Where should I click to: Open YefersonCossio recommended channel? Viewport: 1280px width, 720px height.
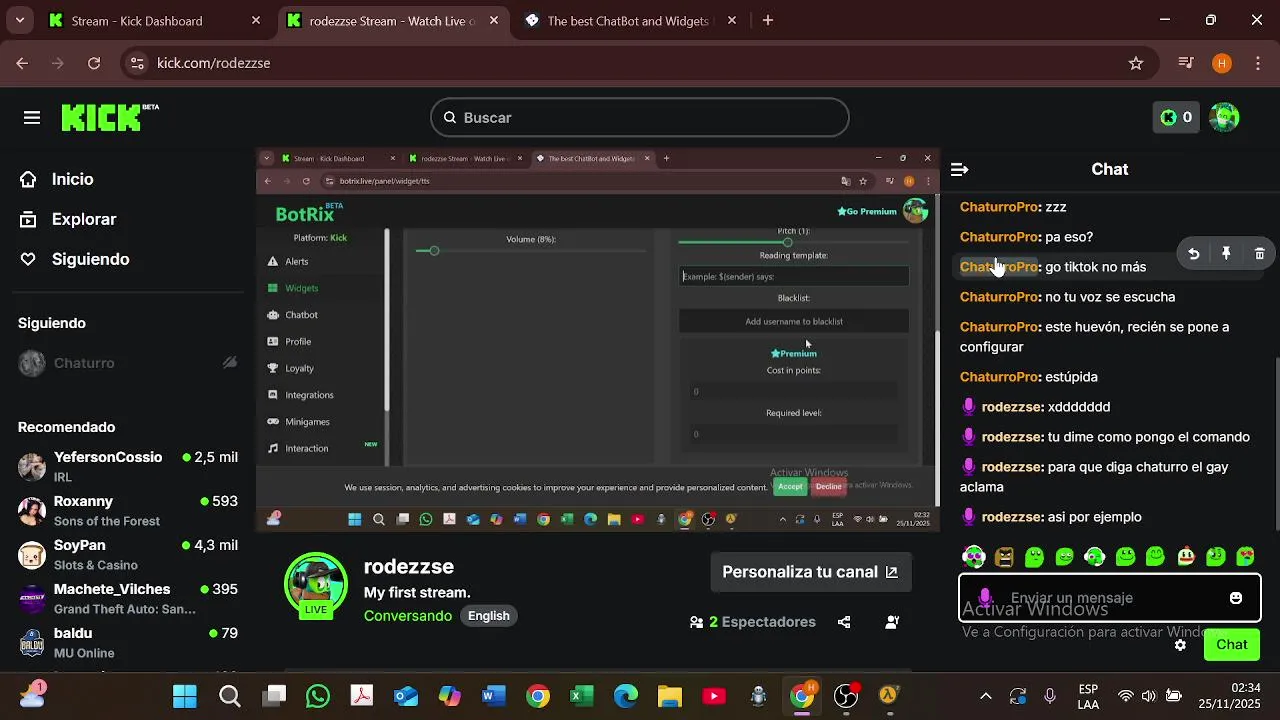pos(128,467)
